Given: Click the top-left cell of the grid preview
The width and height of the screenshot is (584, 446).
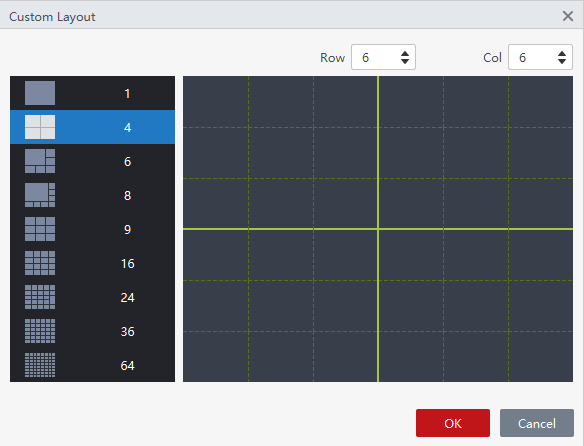Looking at the screenshot, I should pyautogui.click(x=216, y=102).
